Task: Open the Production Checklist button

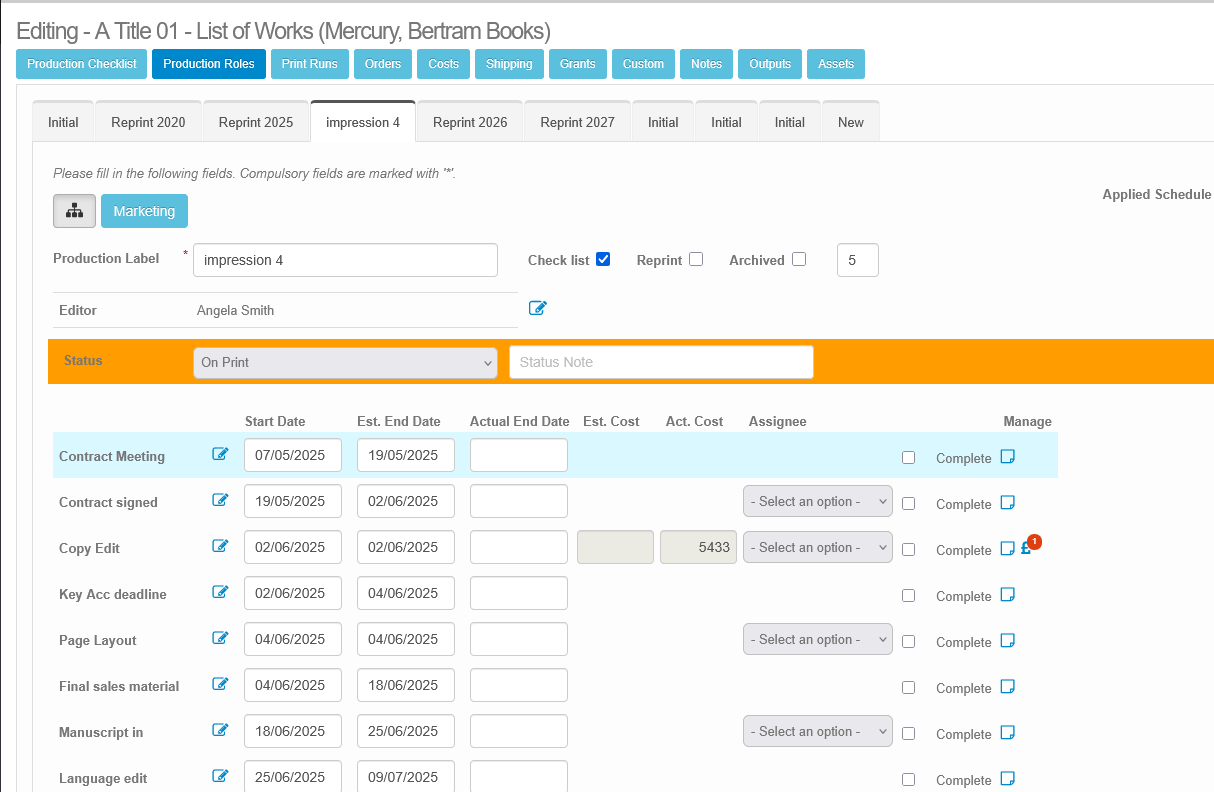Action: 82,64
